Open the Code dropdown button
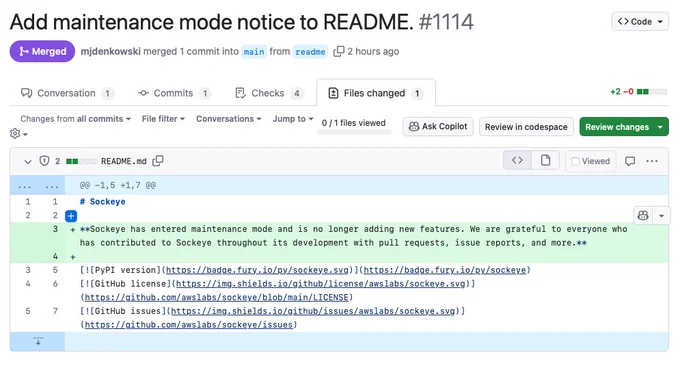Image resolution: width=680 pixels, height=368 pixels. click(640, 21)
